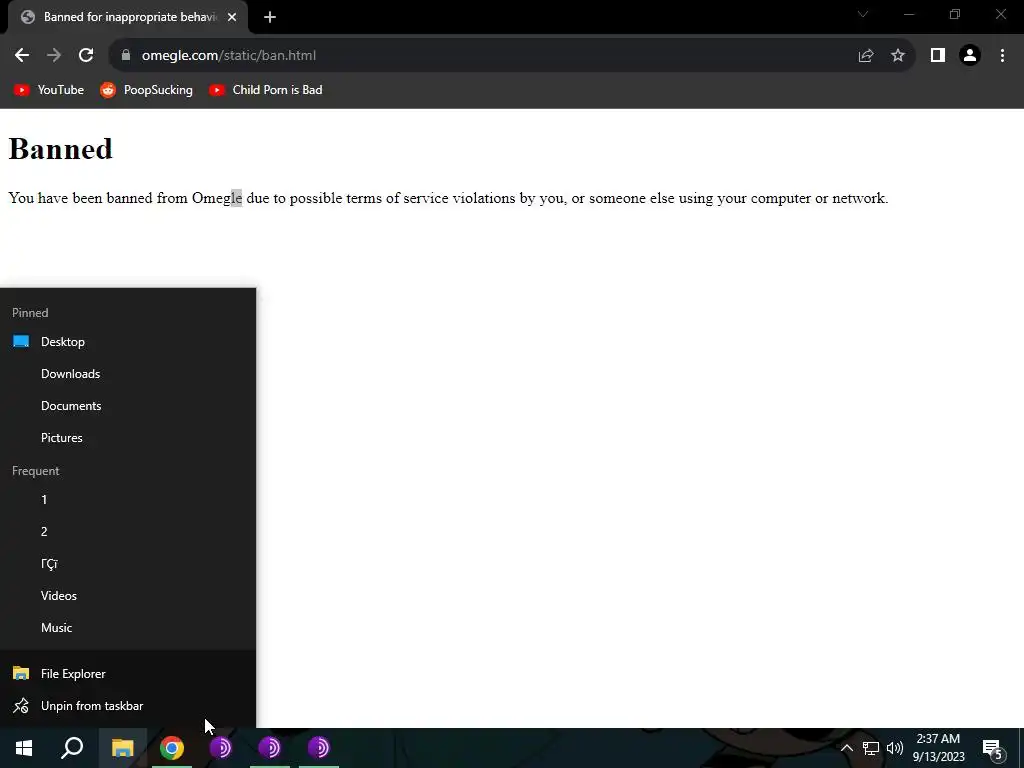This screenshot has width=1024, height=768.
Task: Launch File Explorer from jump list
Action: click(128, 673)
